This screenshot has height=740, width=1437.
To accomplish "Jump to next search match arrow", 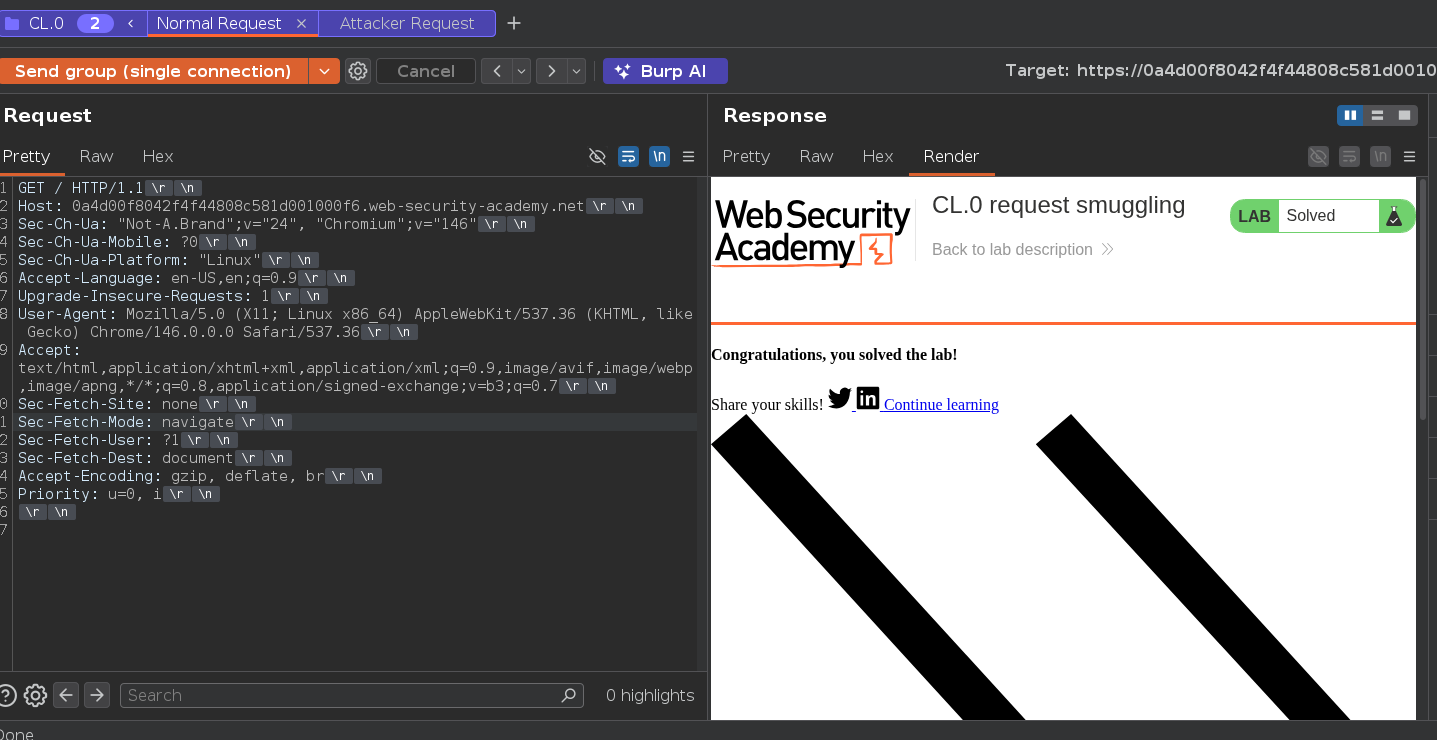I will coord(96,695).
